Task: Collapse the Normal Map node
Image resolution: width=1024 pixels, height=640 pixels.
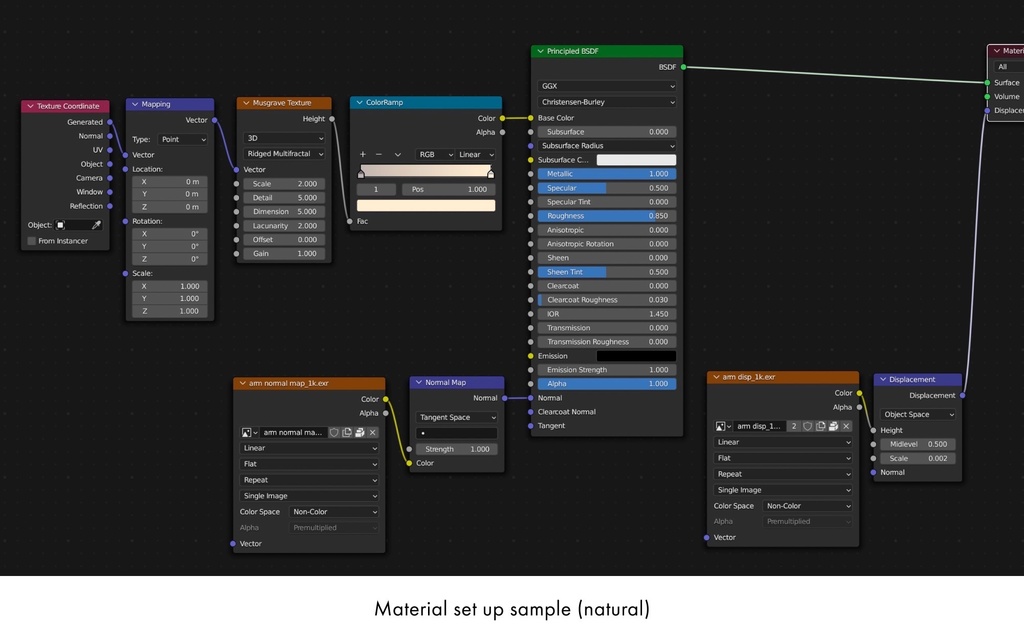Action: click(419, 382)
